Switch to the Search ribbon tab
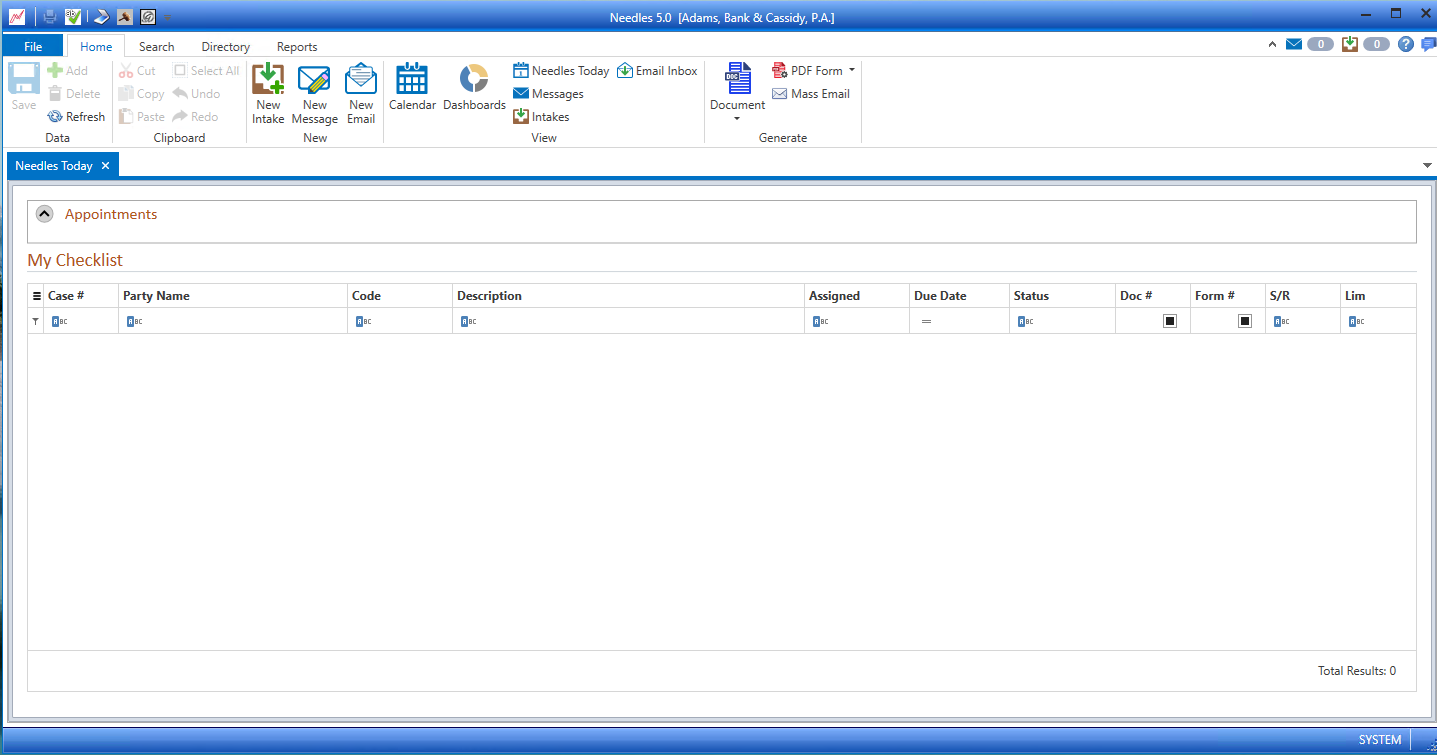Screen dimensions: 1437x755 (x=156, y=46)
